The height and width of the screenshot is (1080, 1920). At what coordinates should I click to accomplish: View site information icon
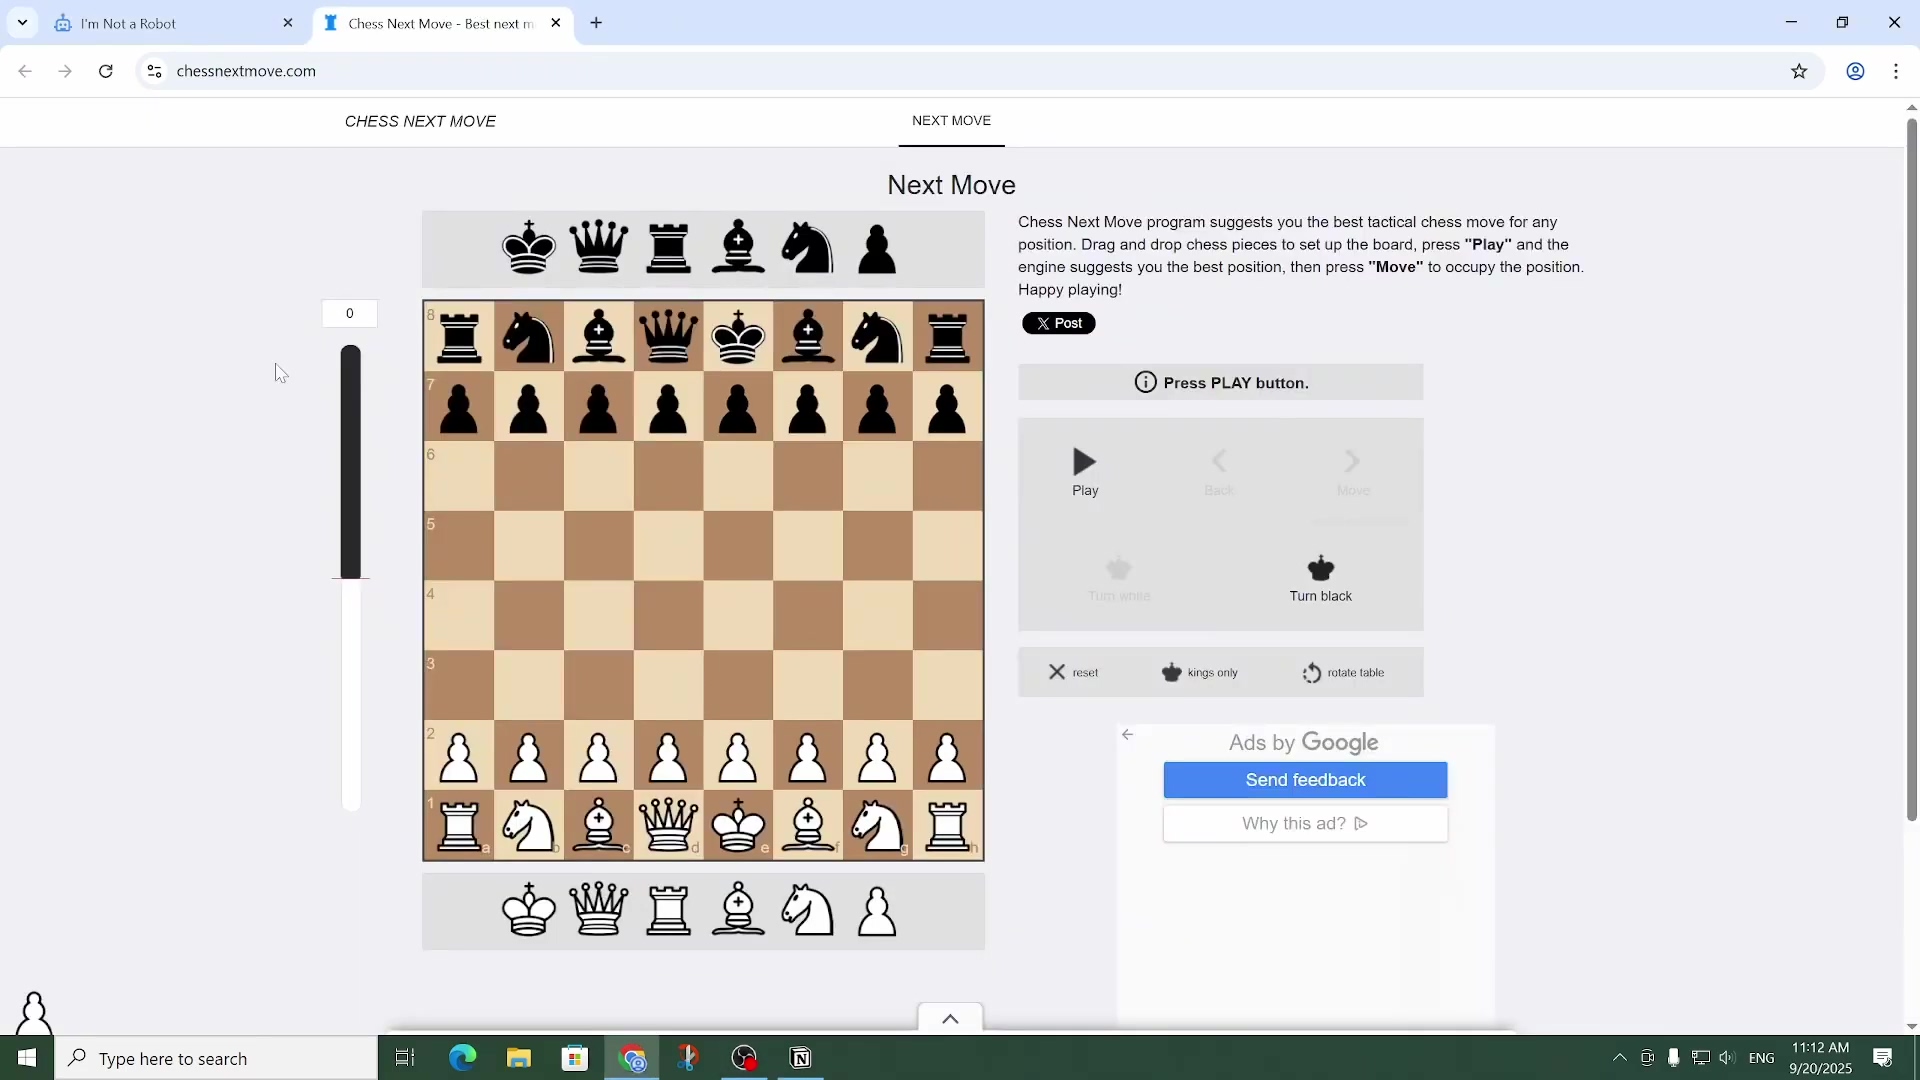(154, 71)
